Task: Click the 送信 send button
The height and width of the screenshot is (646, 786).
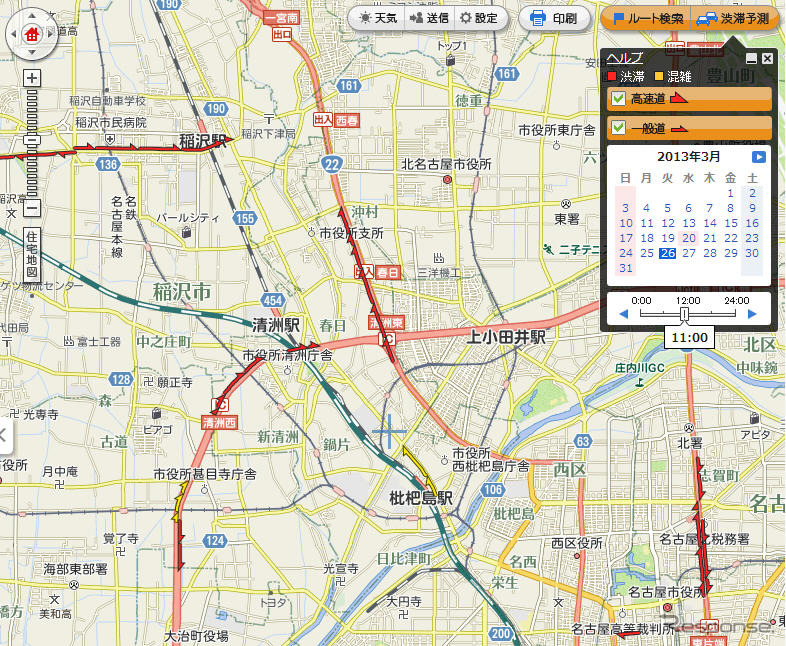Action: 429,18
